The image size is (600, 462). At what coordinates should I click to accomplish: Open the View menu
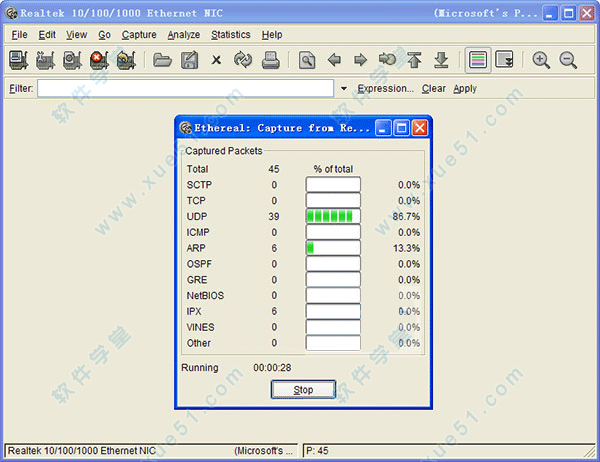(77, 35)
